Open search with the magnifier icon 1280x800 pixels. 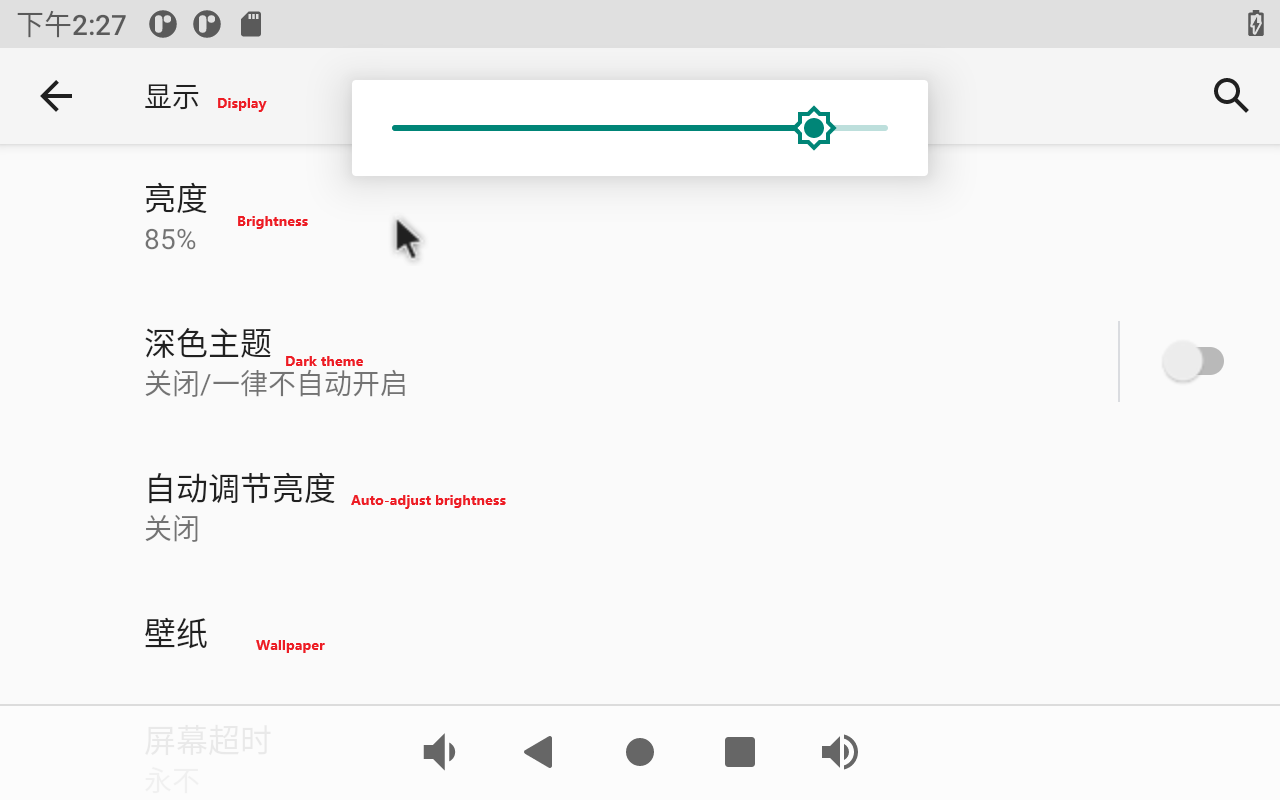[x=1231, y=96]
